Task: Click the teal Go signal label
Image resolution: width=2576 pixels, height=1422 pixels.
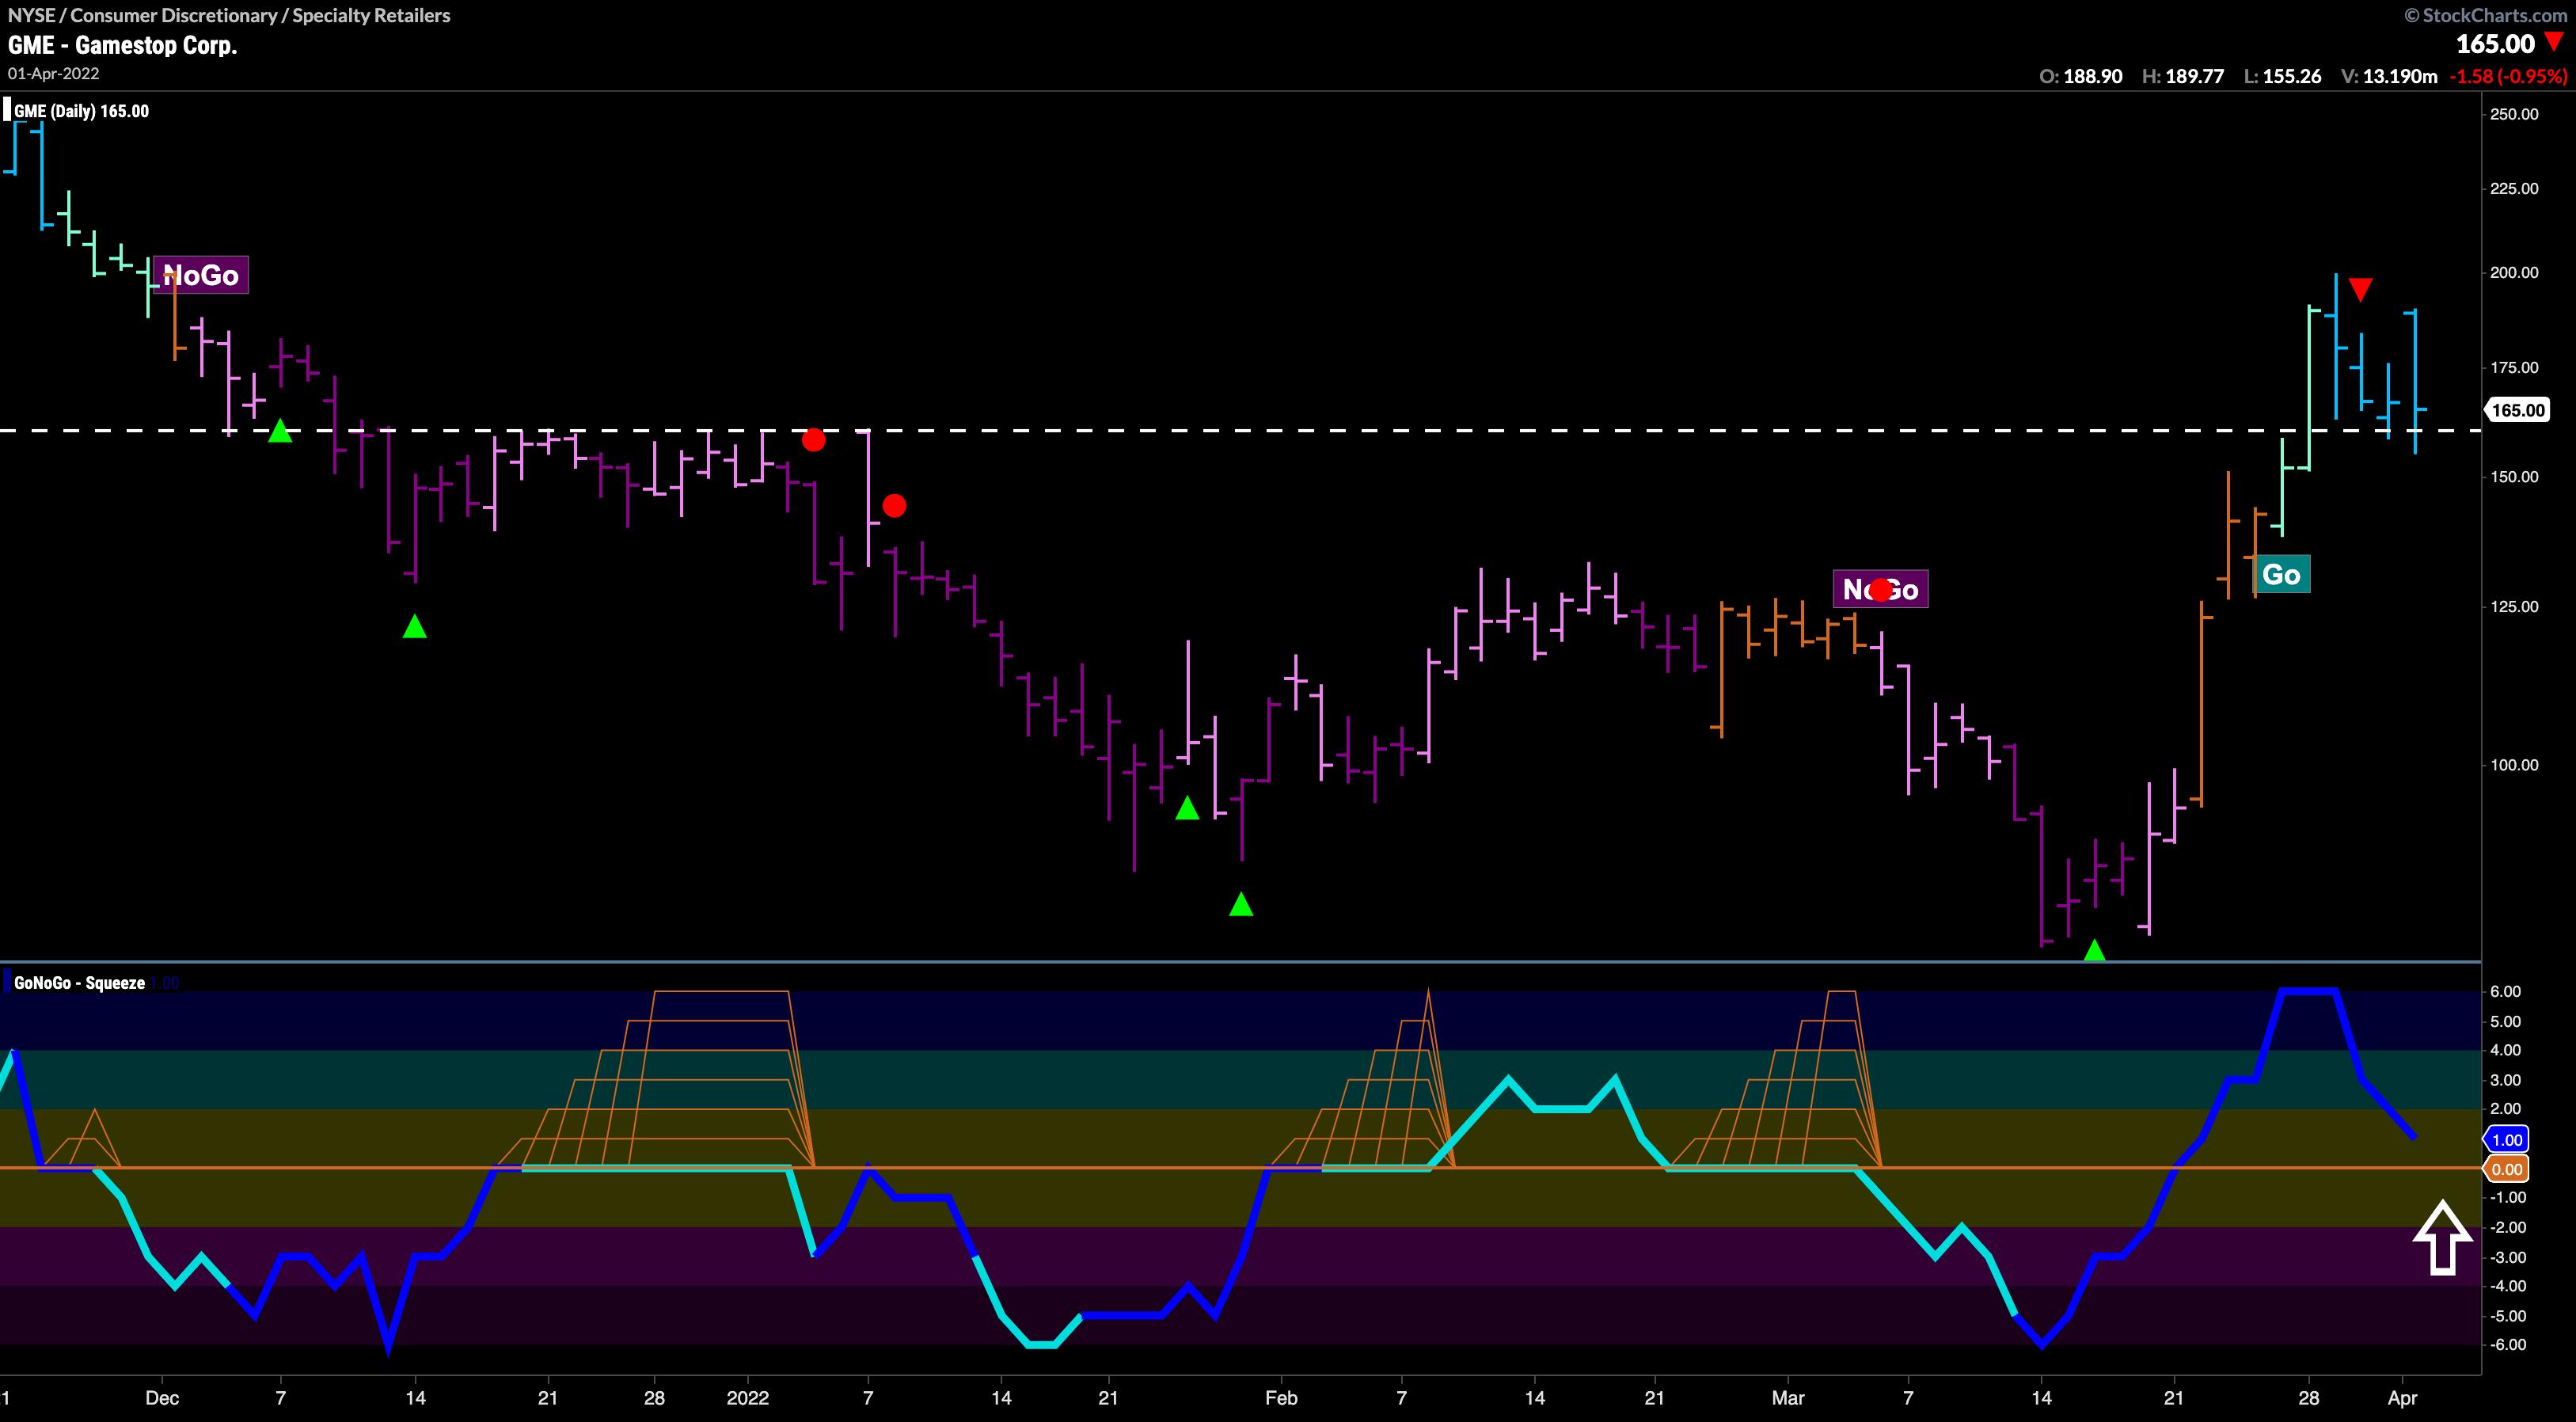Action: point(2281,574)
